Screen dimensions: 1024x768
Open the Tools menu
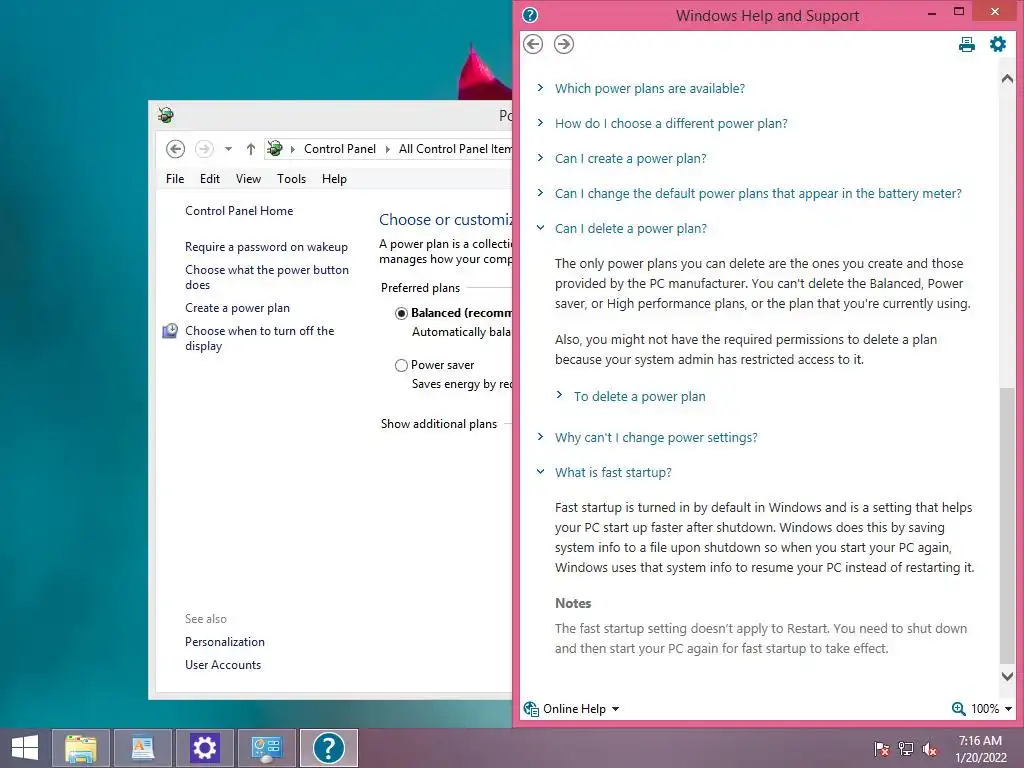[x=291, y=179]
